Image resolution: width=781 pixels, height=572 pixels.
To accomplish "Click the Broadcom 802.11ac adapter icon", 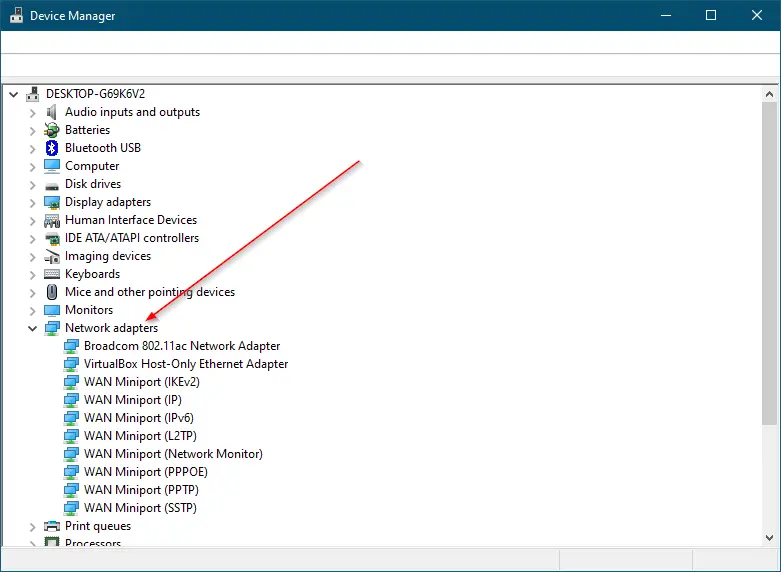I will pos(71,346).
